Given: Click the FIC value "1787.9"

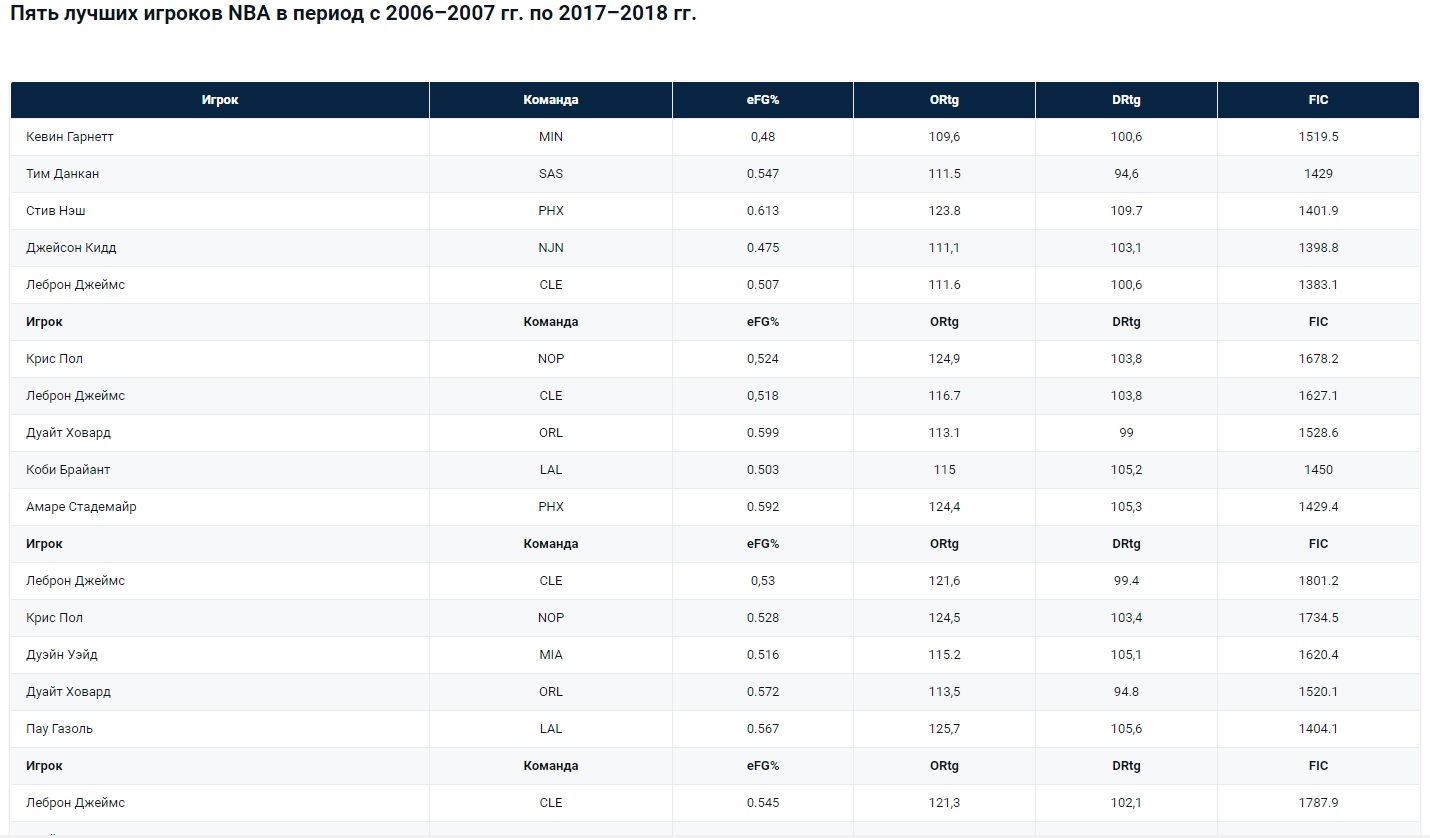Looking at the screenshot, I should (1318, 803).
